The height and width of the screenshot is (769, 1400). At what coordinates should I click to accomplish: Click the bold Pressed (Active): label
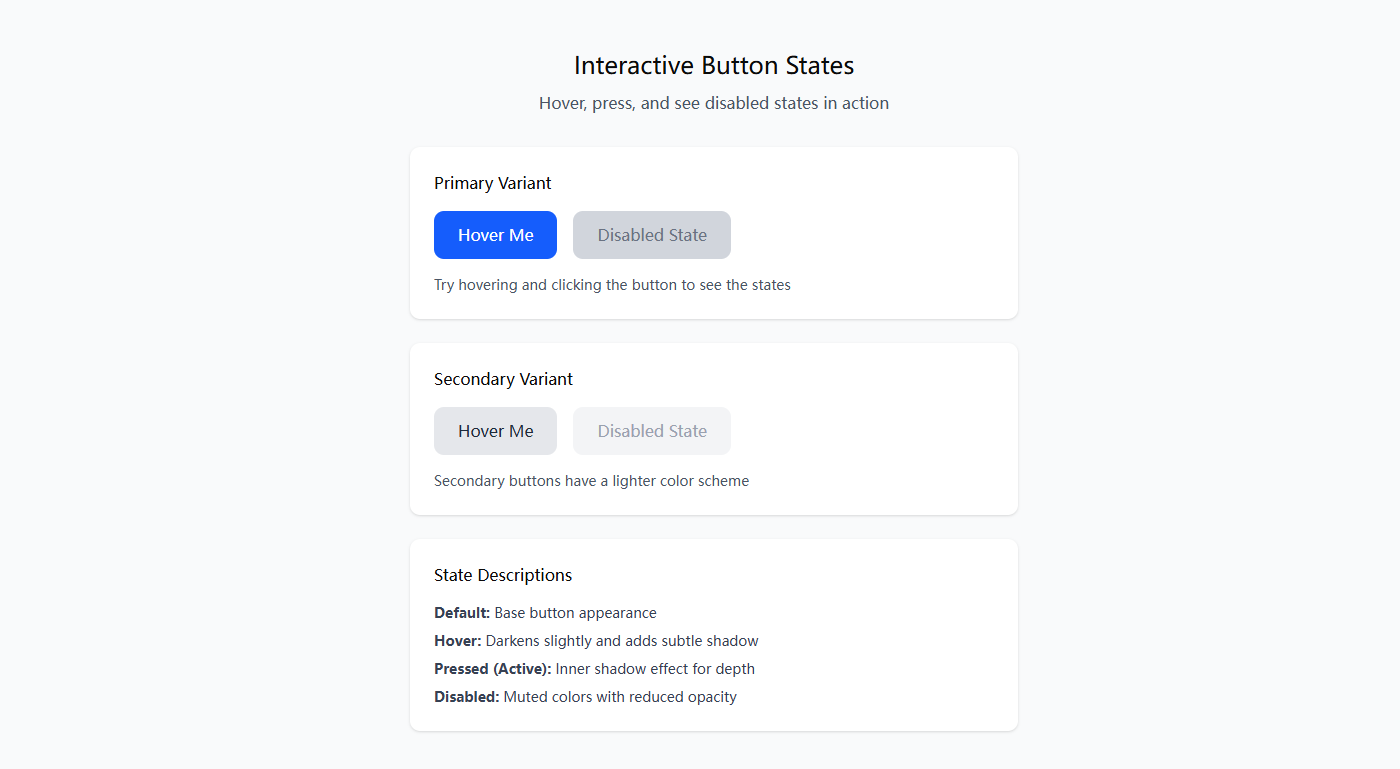[492, 669]
